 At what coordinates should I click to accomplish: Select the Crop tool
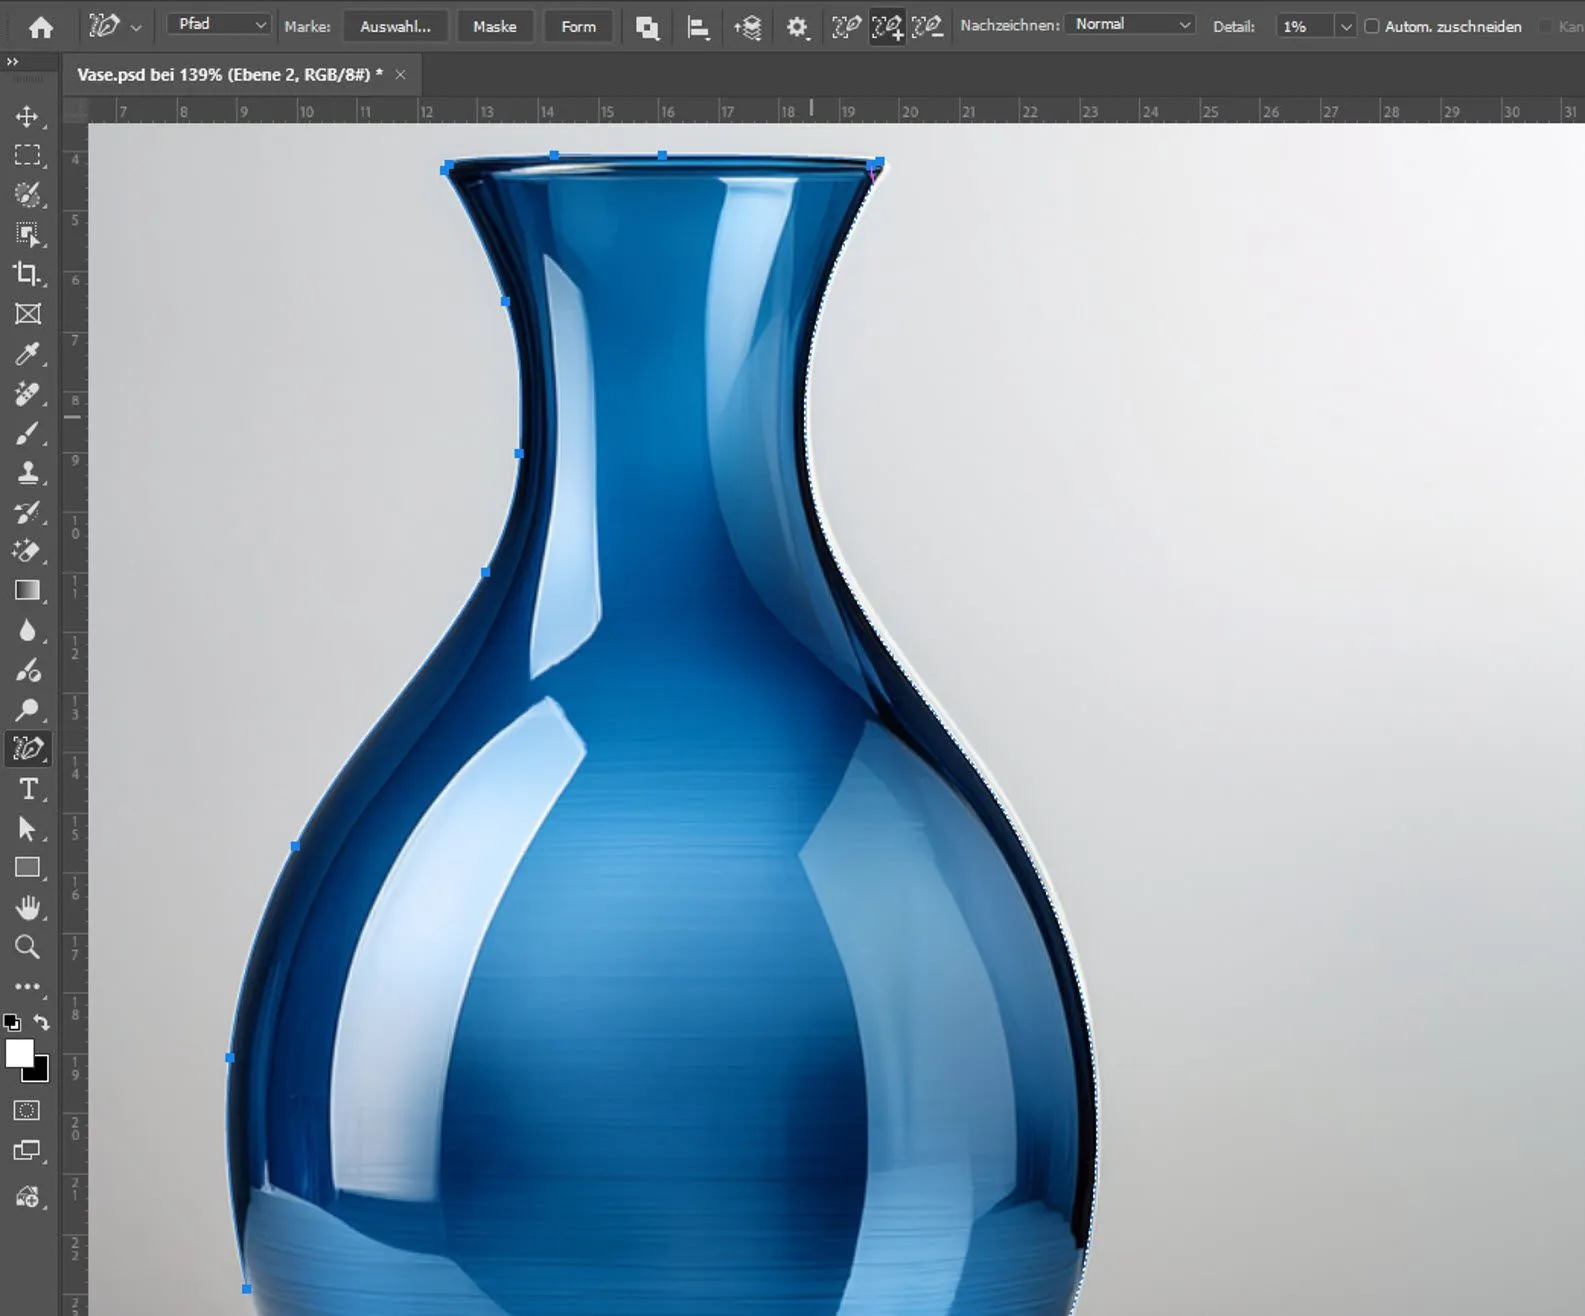pos(27,274)
